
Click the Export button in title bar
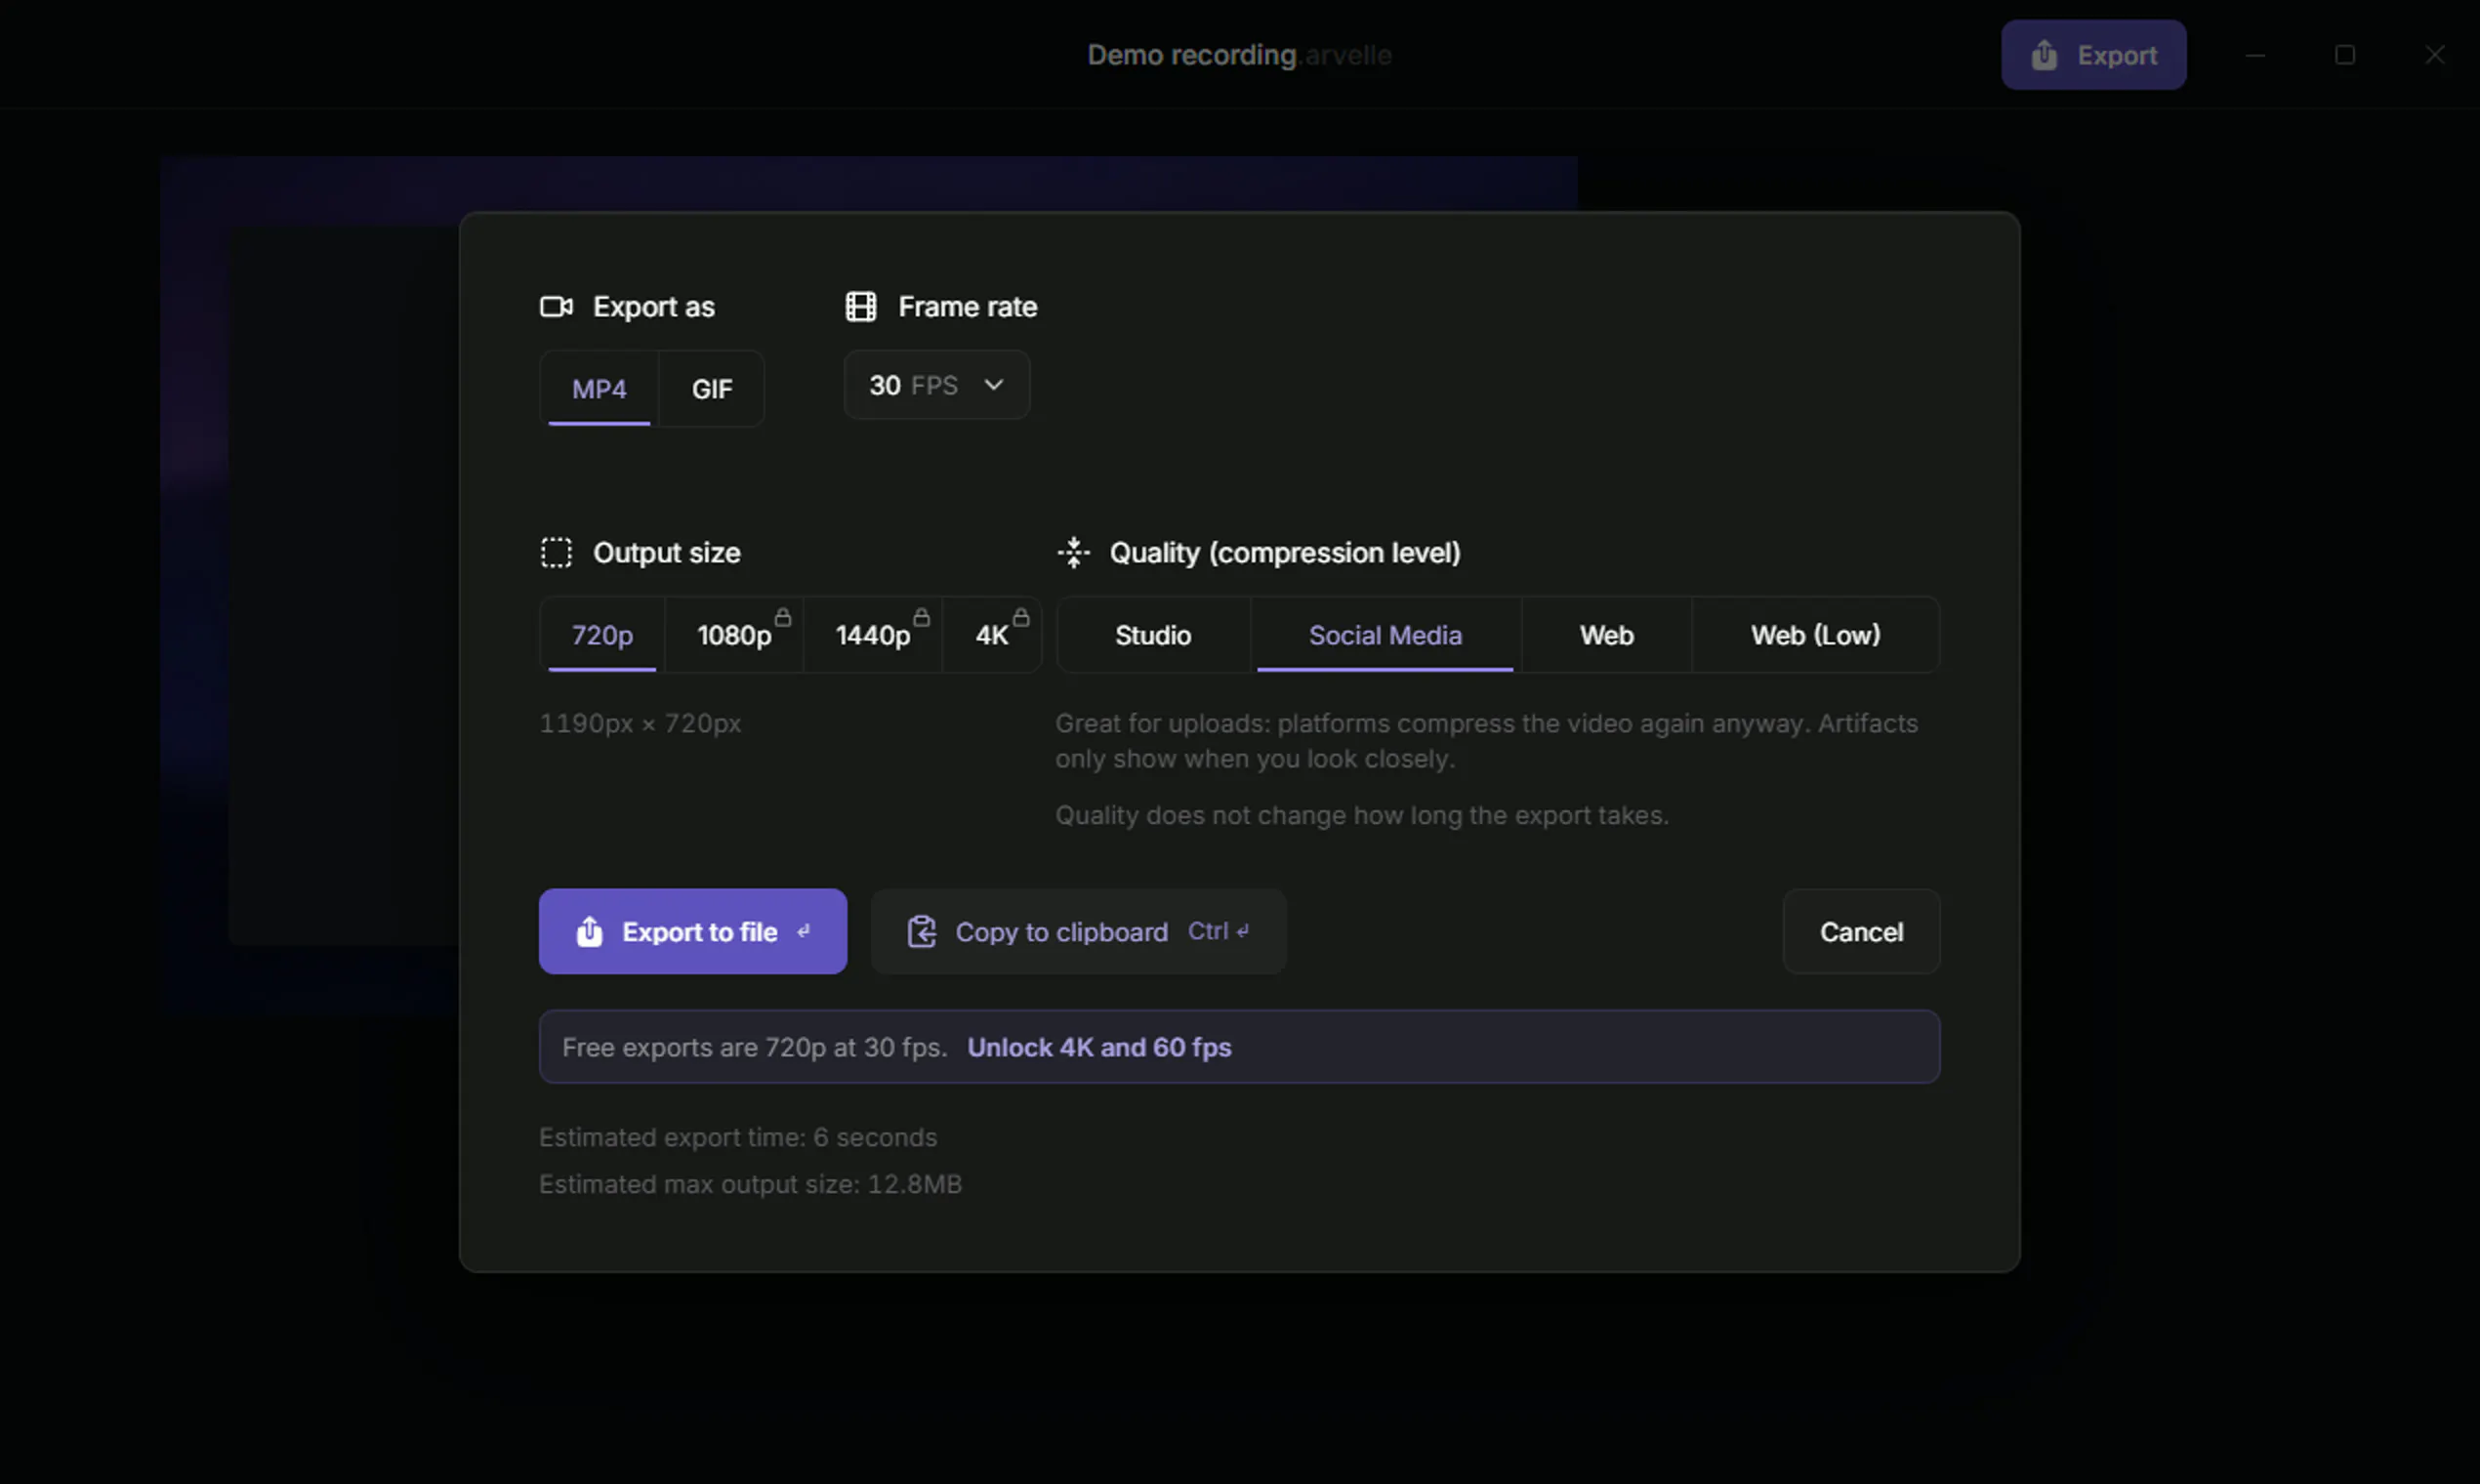click(x=2093, y=55)
